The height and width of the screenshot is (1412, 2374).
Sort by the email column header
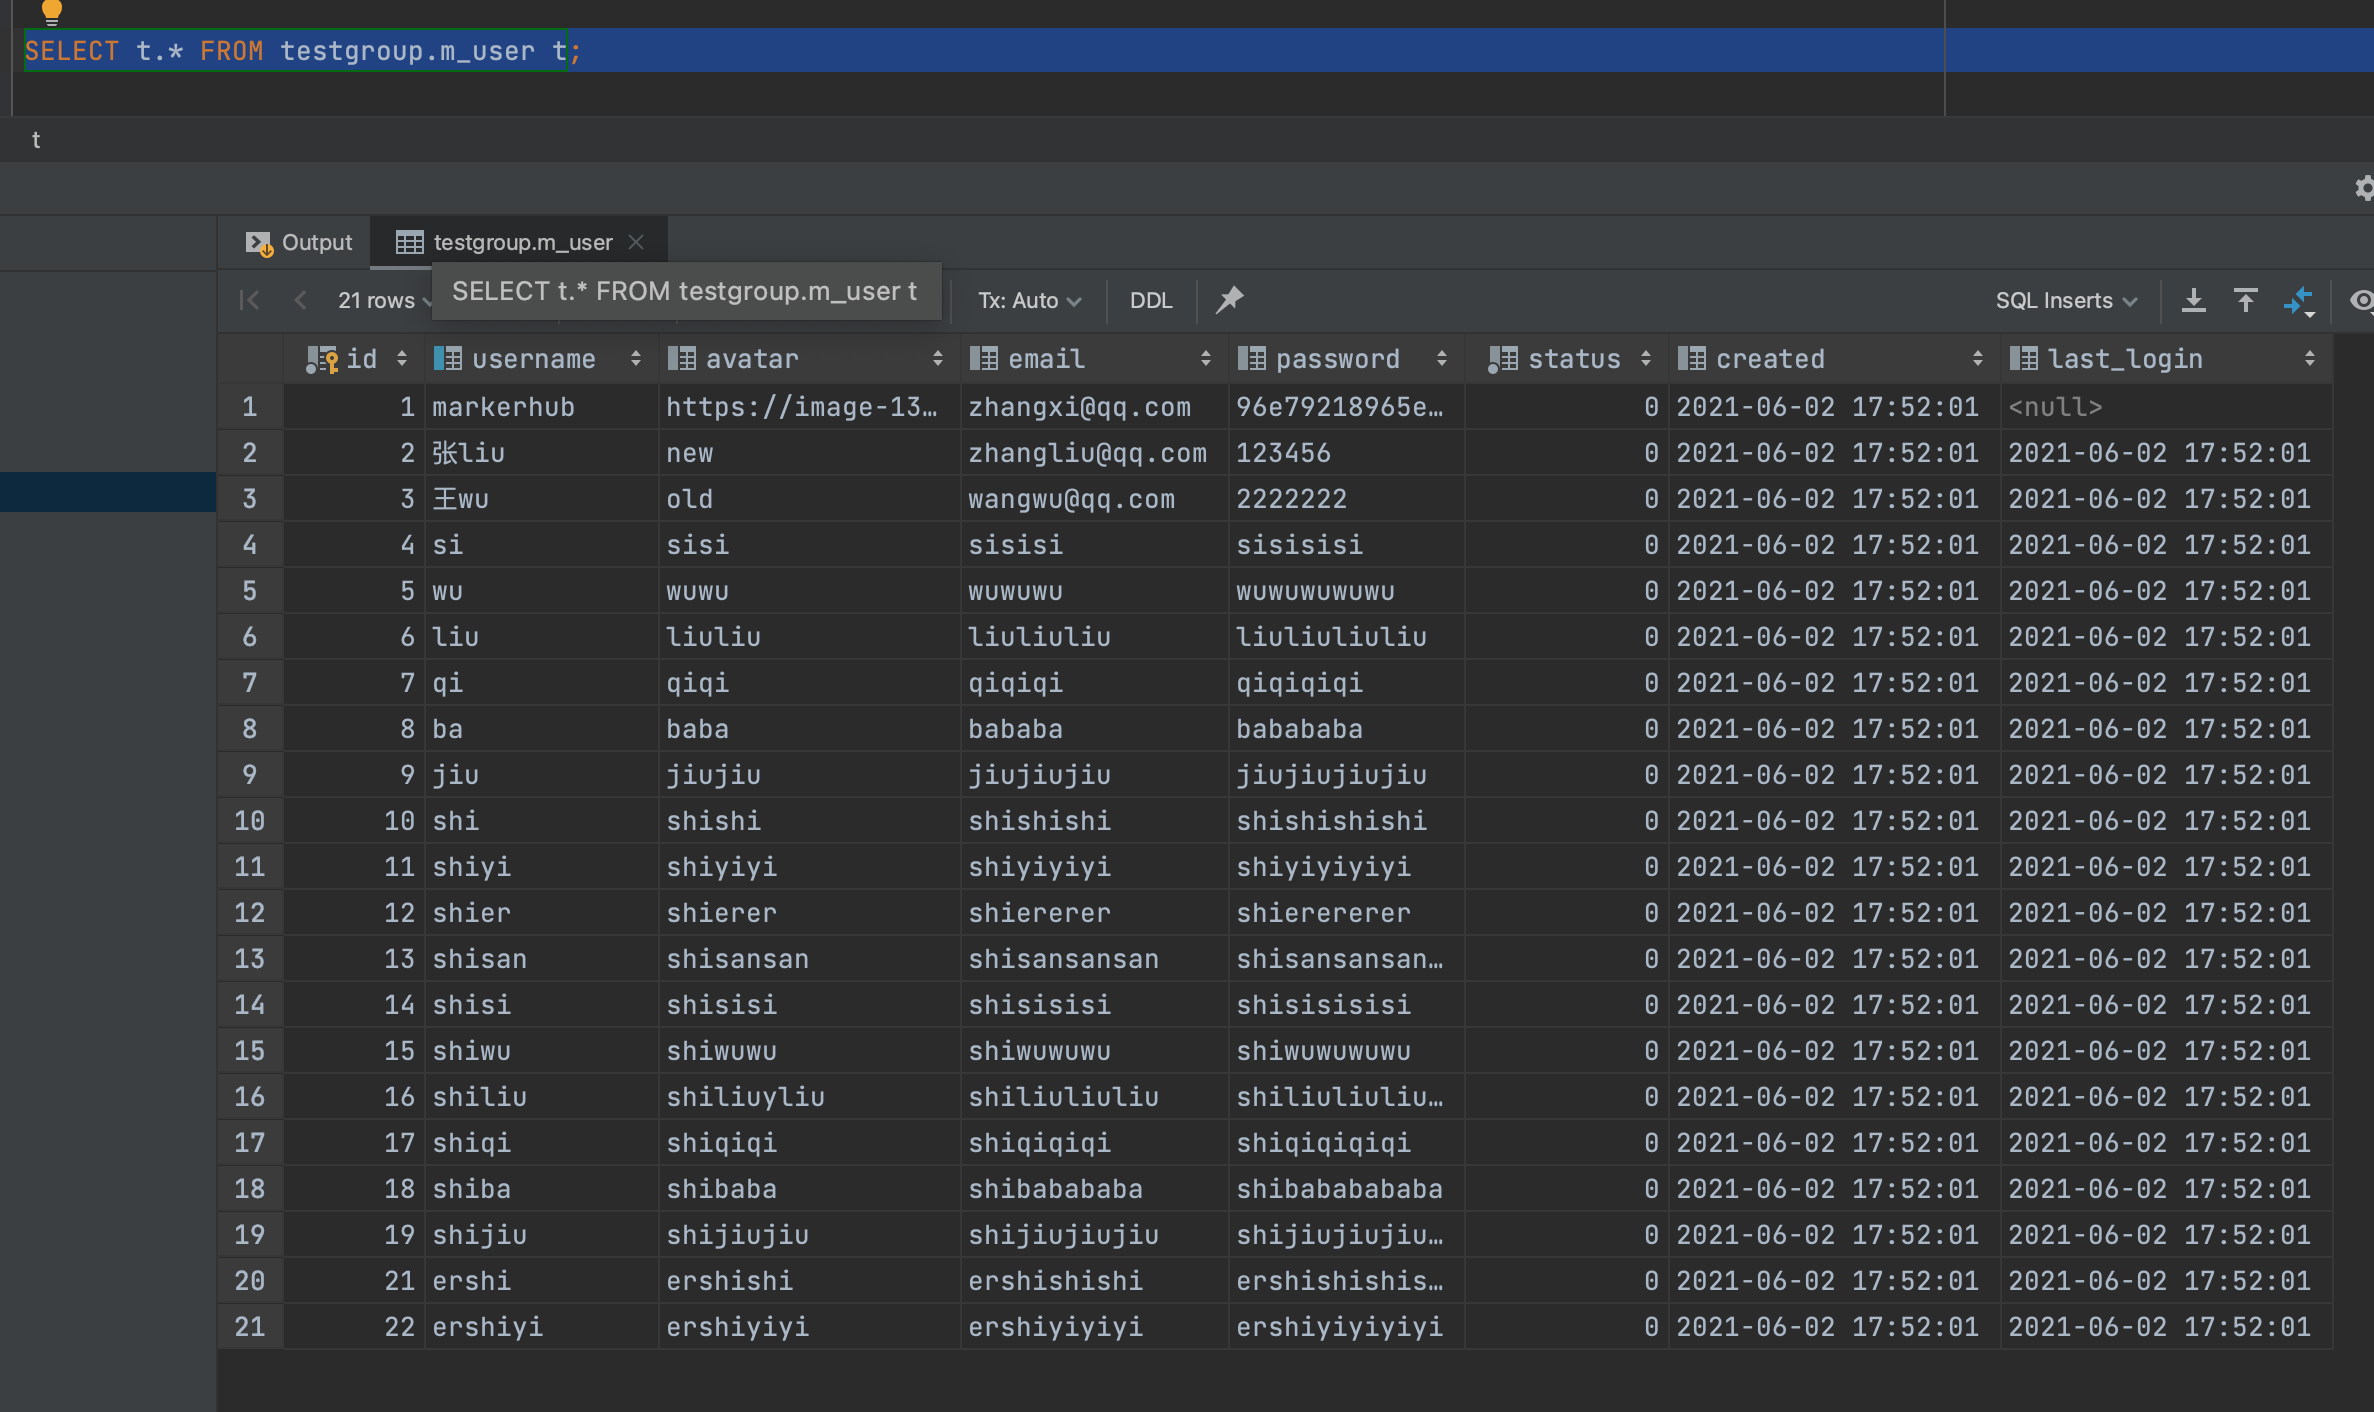(x=1094, y=359)
